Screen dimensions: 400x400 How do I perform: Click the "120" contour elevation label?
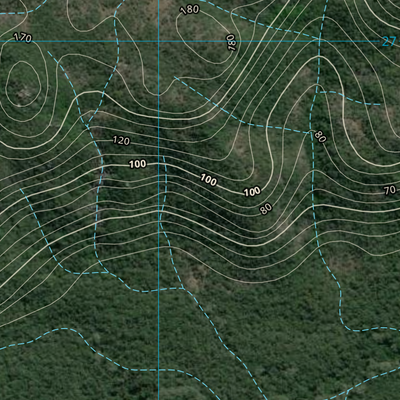121,141
